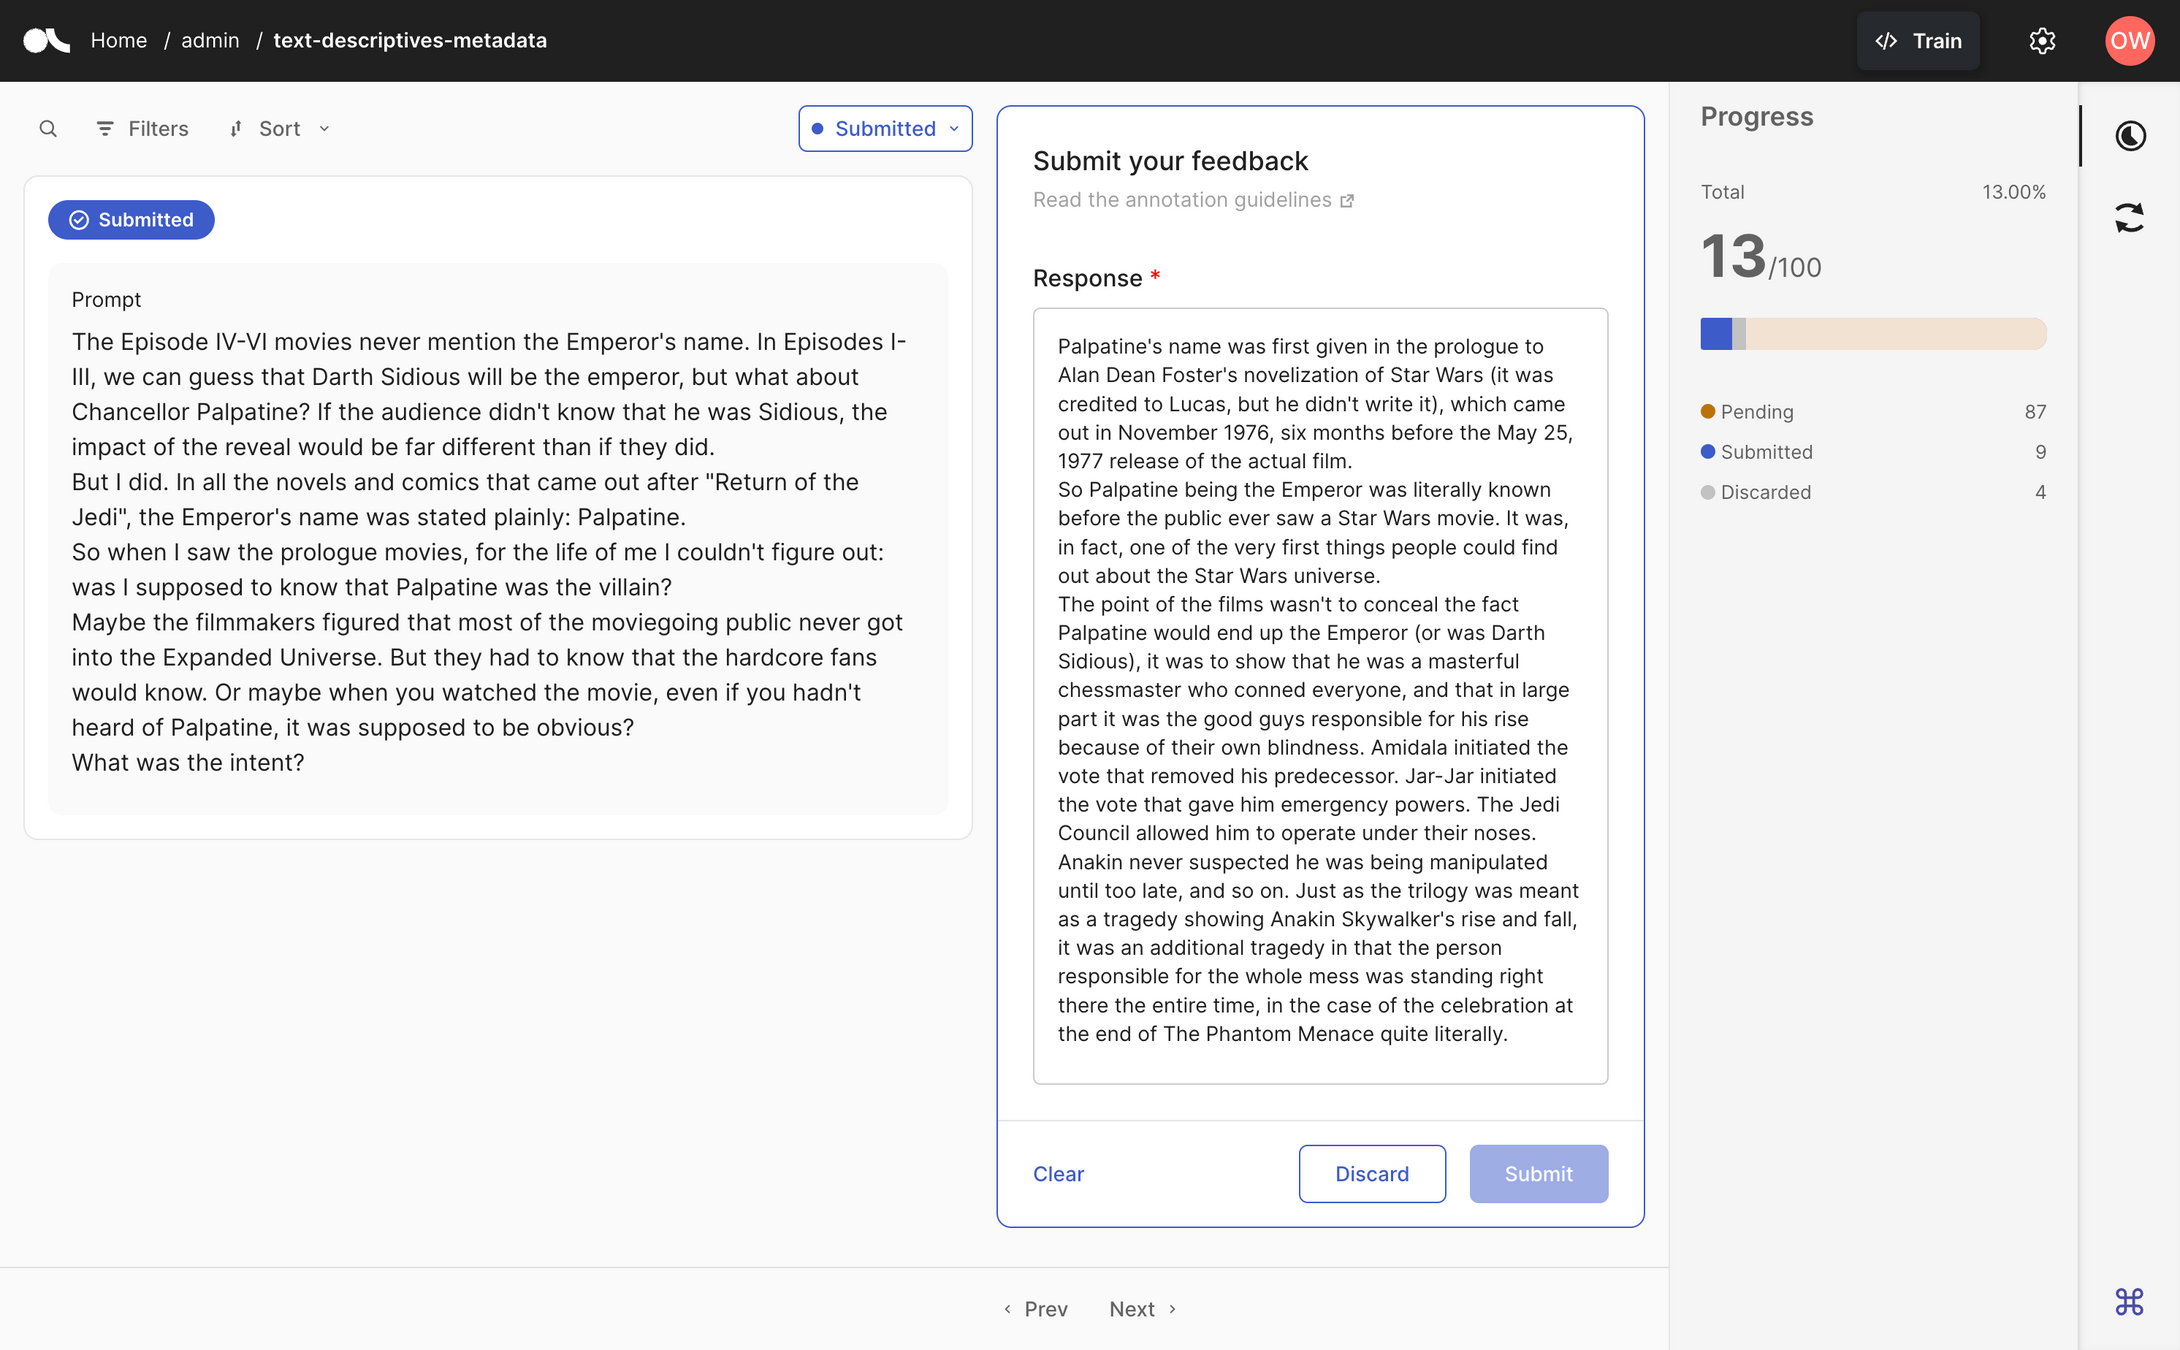Viewport: 2180px width, 1350px height.
Task: Click the Argilla logo icon
Action: (x=46, y=40)
